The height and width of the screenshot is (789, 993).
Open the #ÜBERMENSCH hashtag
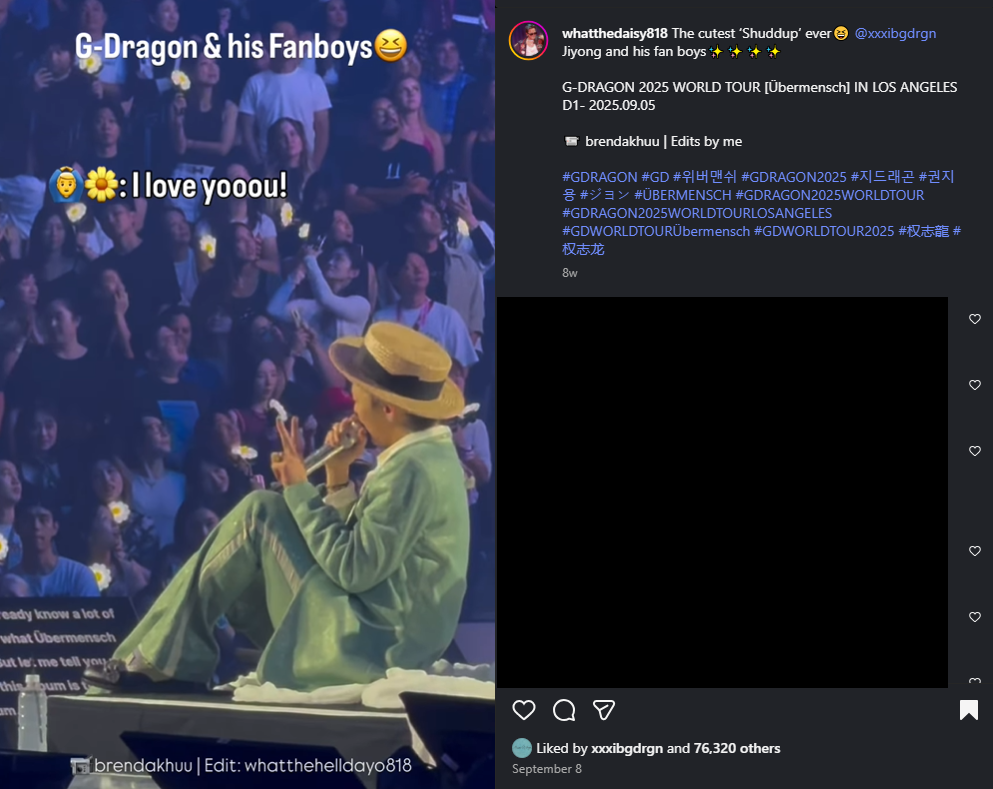682,195
